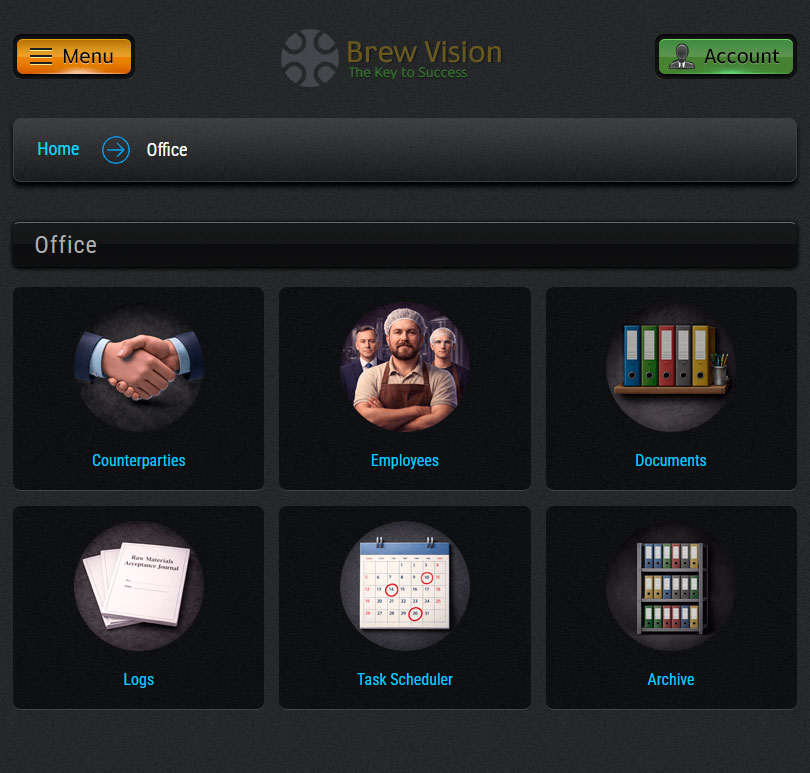Open the Counterparties text link
Screen dimensions: 810x773
pyautogui.click(x=138, y=460)
